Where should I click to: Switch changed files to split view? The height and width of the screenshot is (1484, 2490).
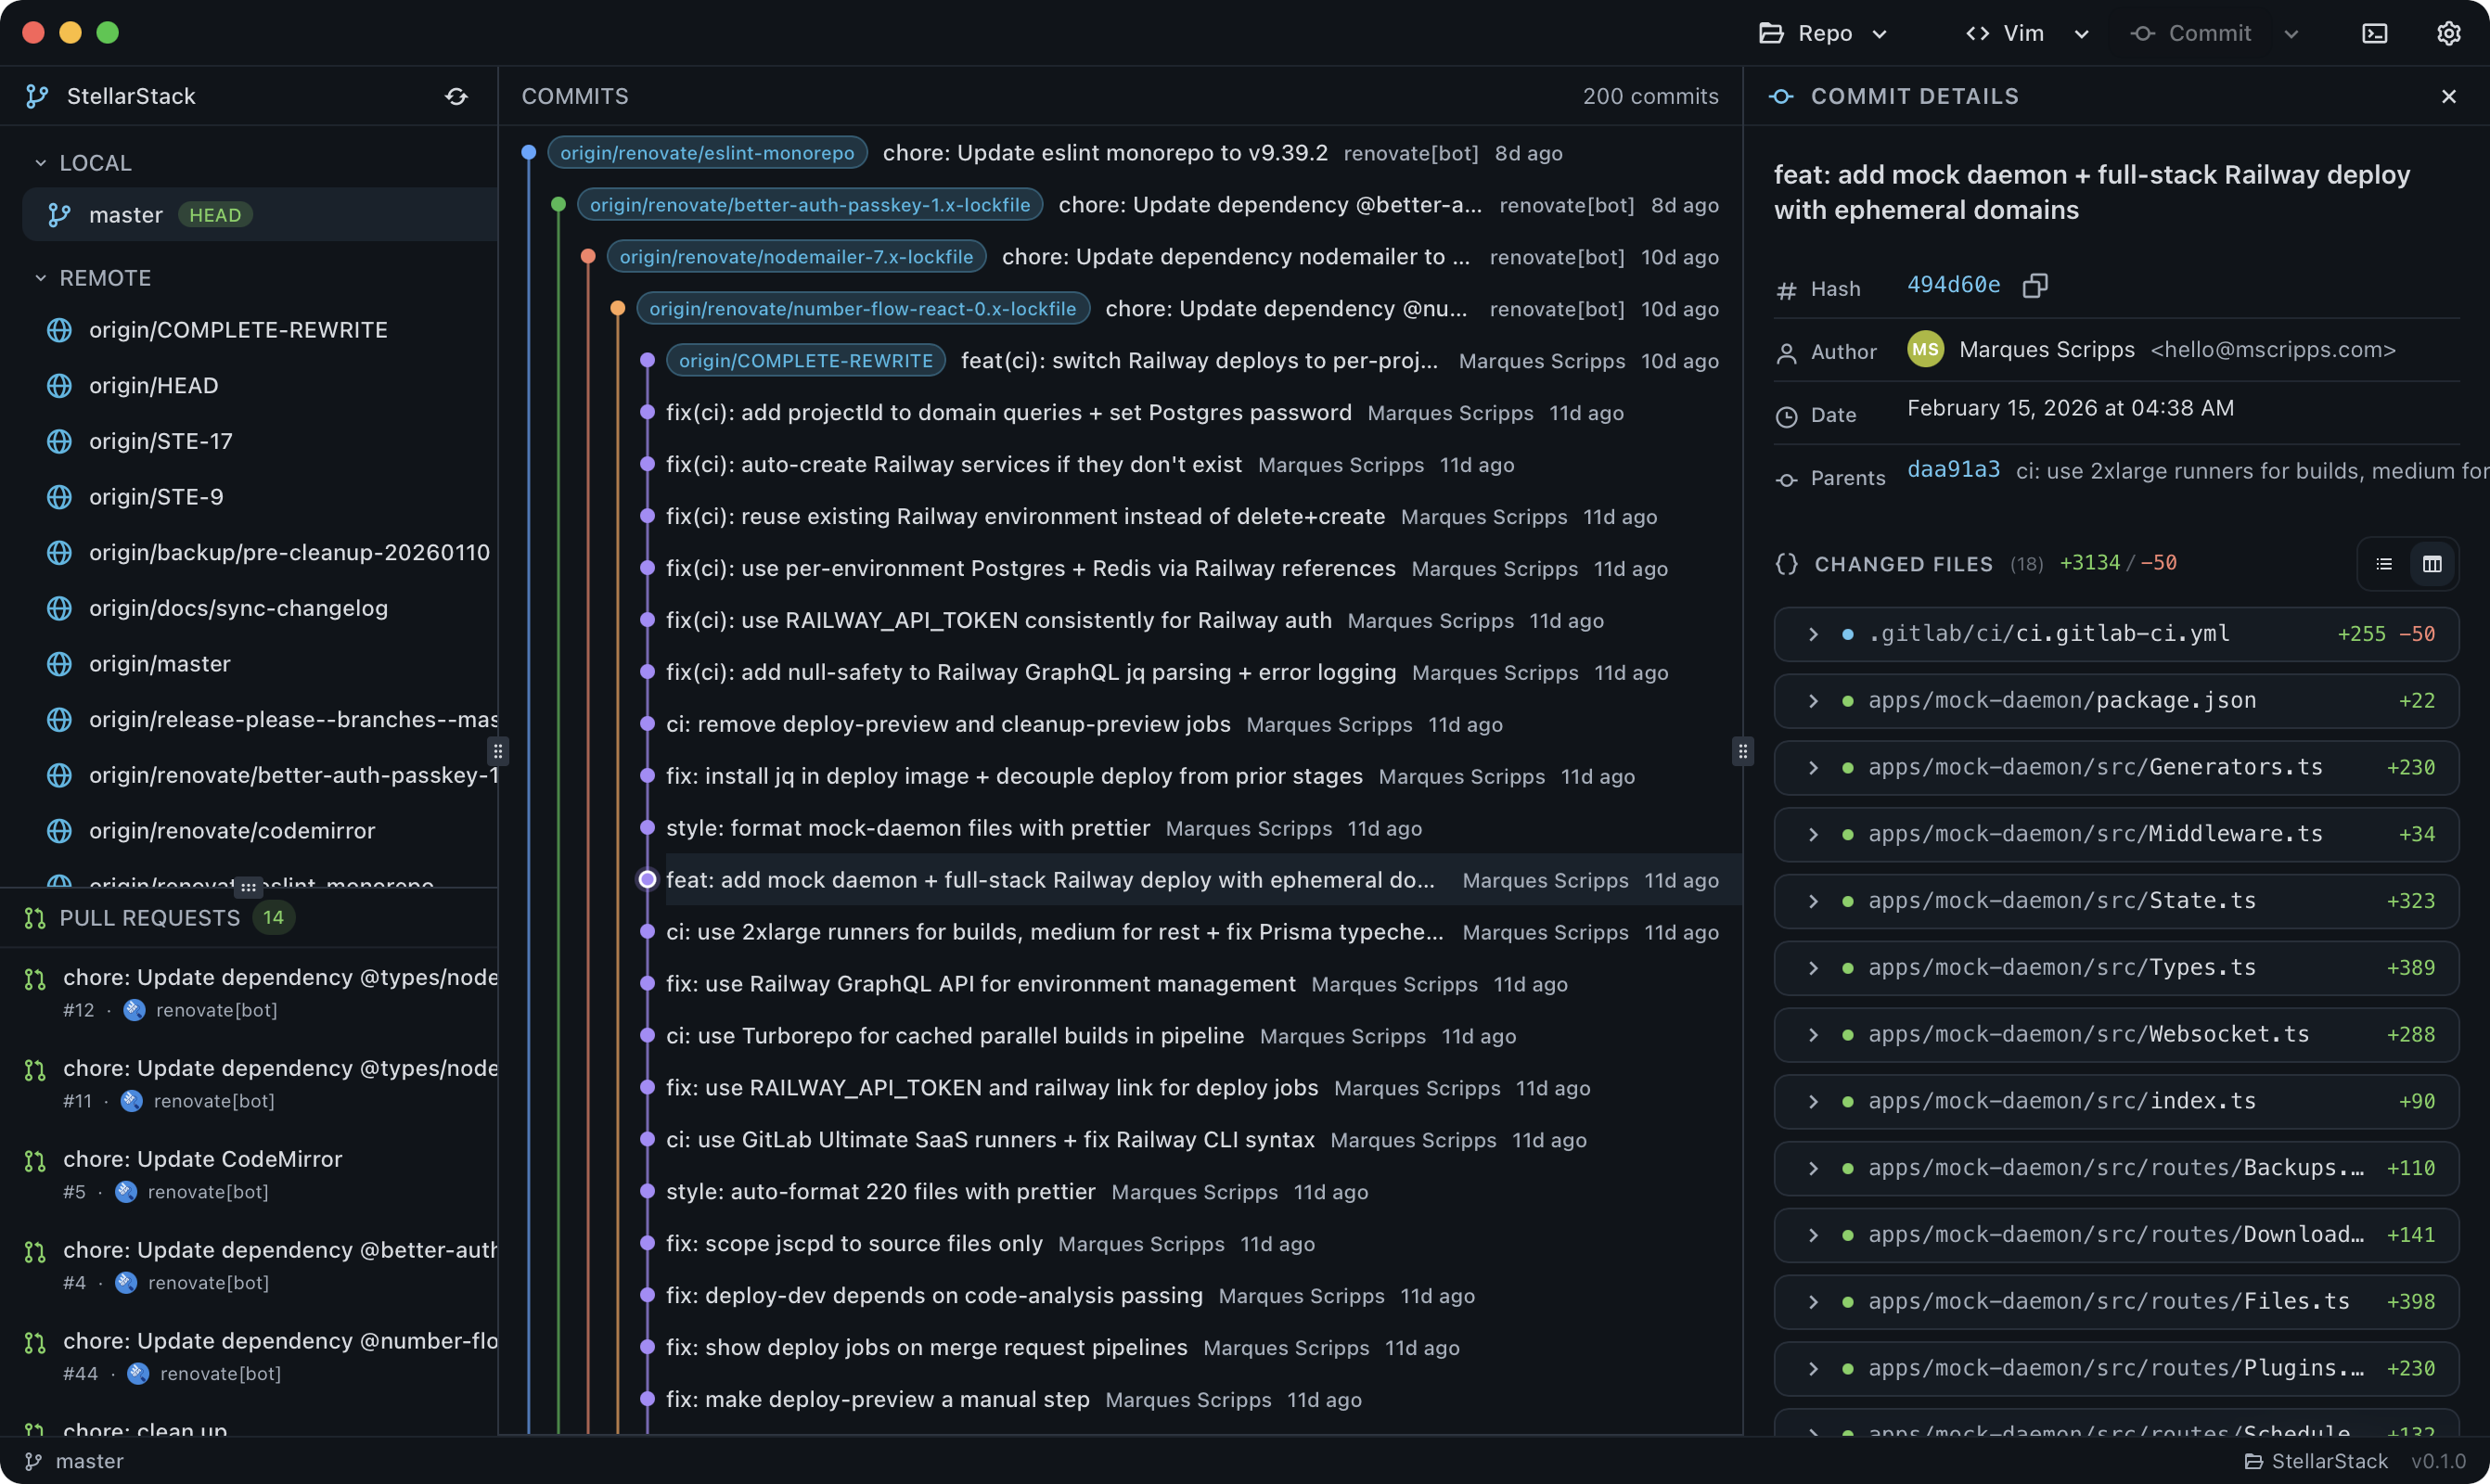coord(2431,564)
